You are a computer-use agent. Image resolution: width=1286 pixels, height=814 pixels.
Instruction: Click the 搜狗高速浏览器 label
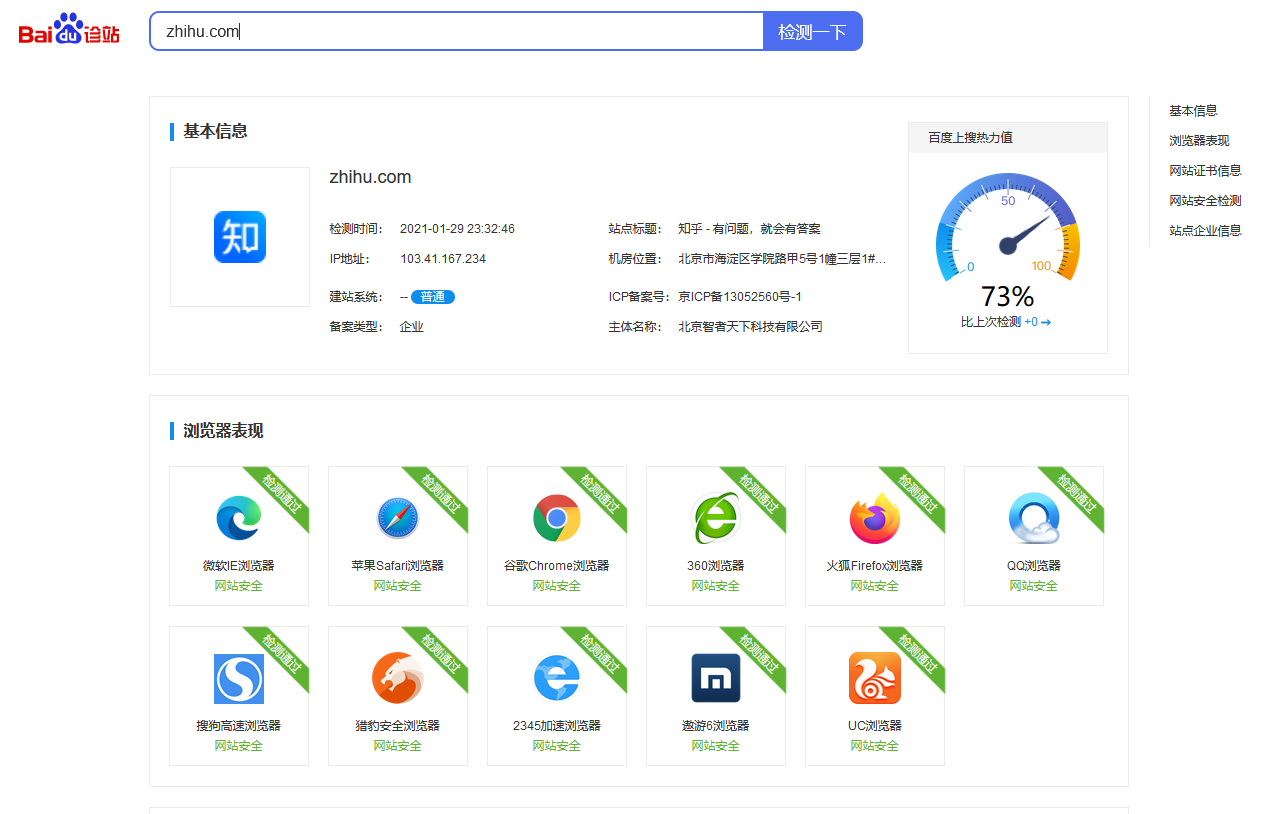point(238,726)
